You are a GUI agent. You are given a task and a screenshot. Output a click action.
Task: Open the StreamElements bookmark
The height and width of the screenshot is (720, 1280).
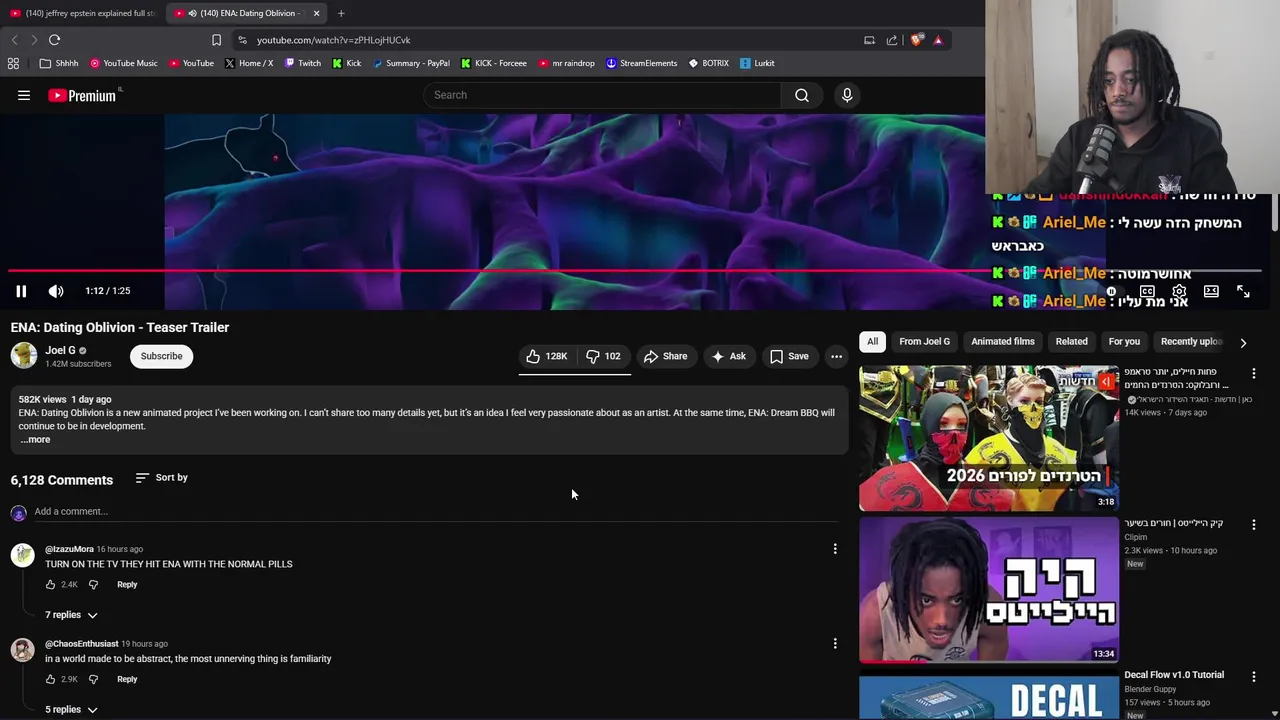[x=641, y=63]
